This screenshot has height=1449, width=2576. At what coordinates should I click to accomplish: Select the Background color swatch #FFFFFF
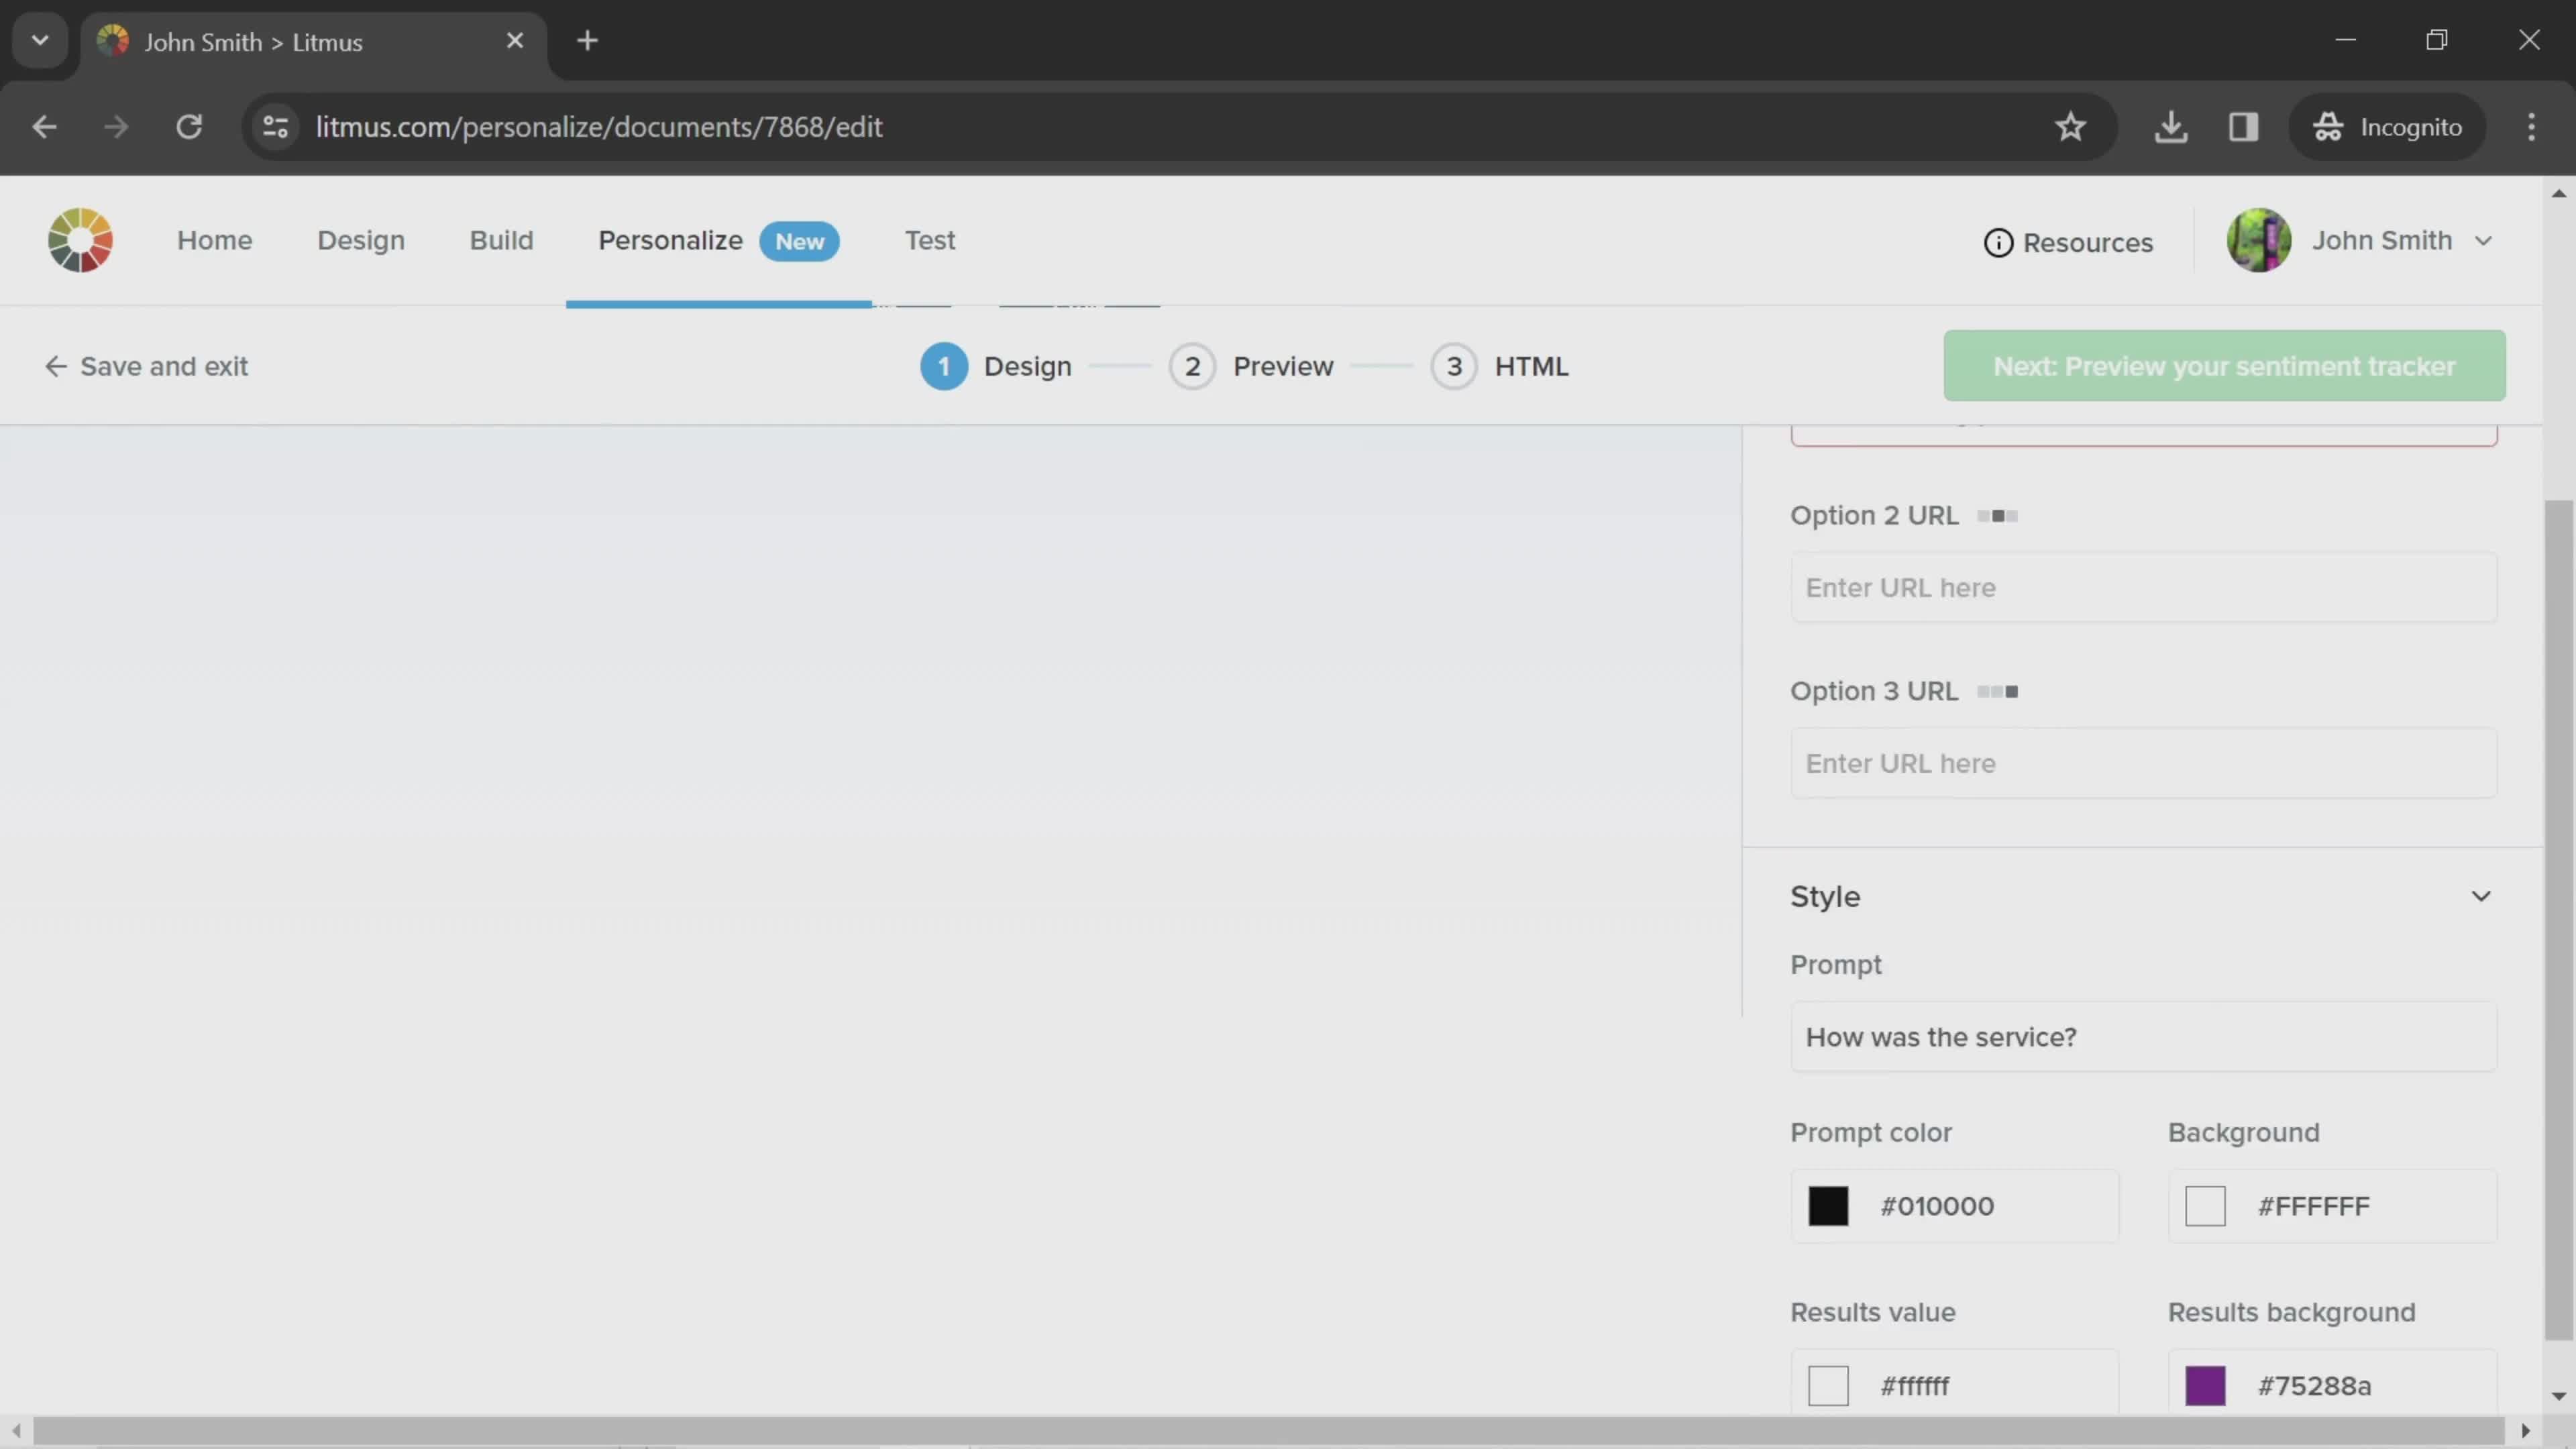point(2206,1205)
